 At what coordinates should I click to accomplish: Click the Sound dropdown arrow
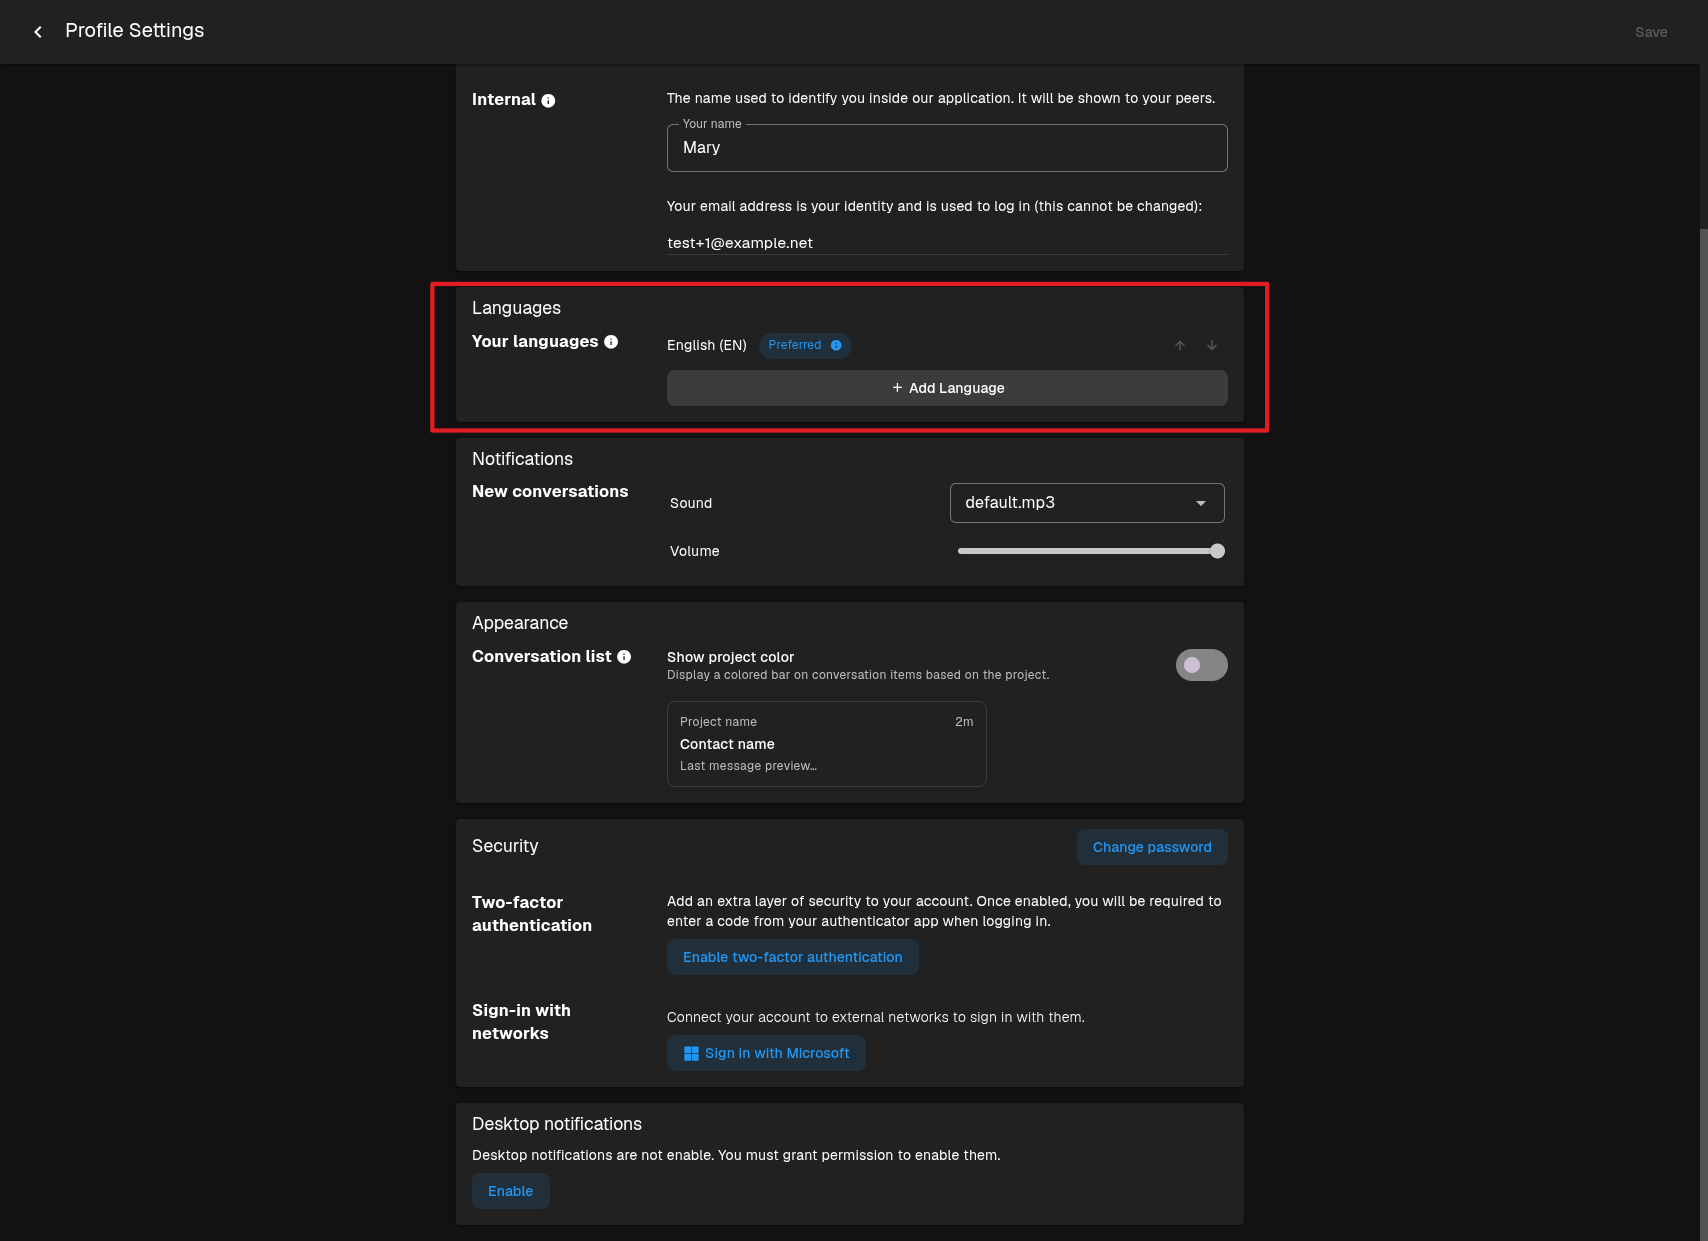click(x=1201, y=503)
